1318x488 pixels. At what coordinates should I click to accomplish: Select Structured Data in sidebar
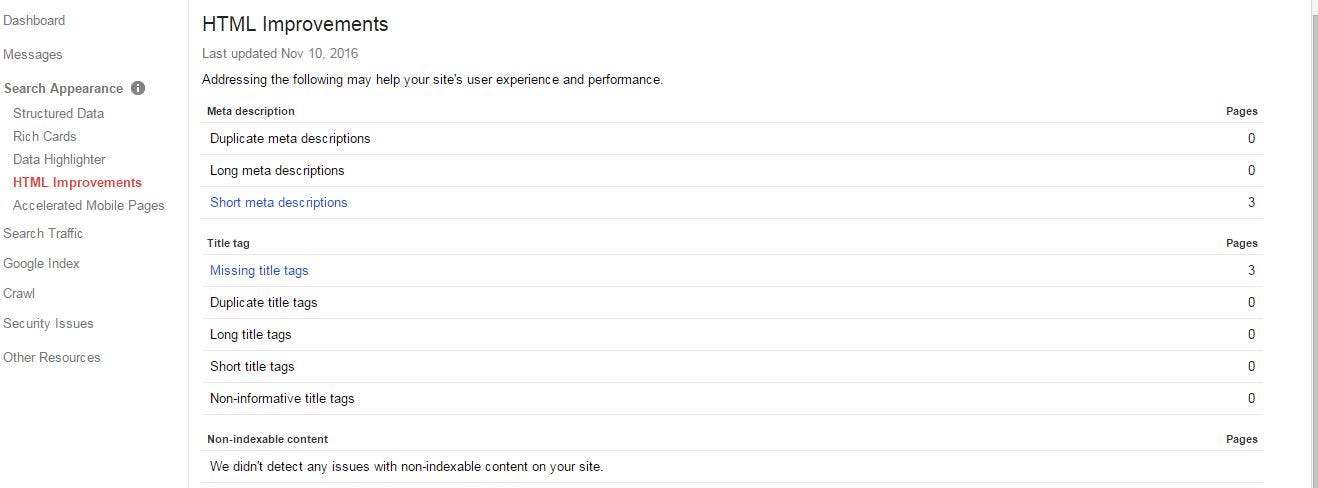point(58,113)
